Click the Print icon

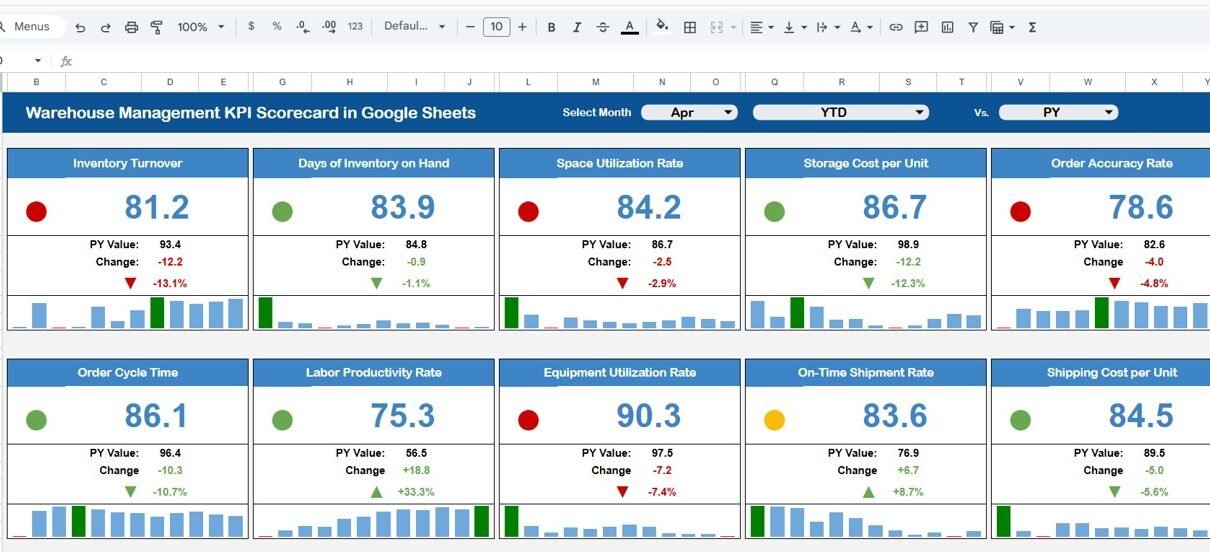point(131,27)
